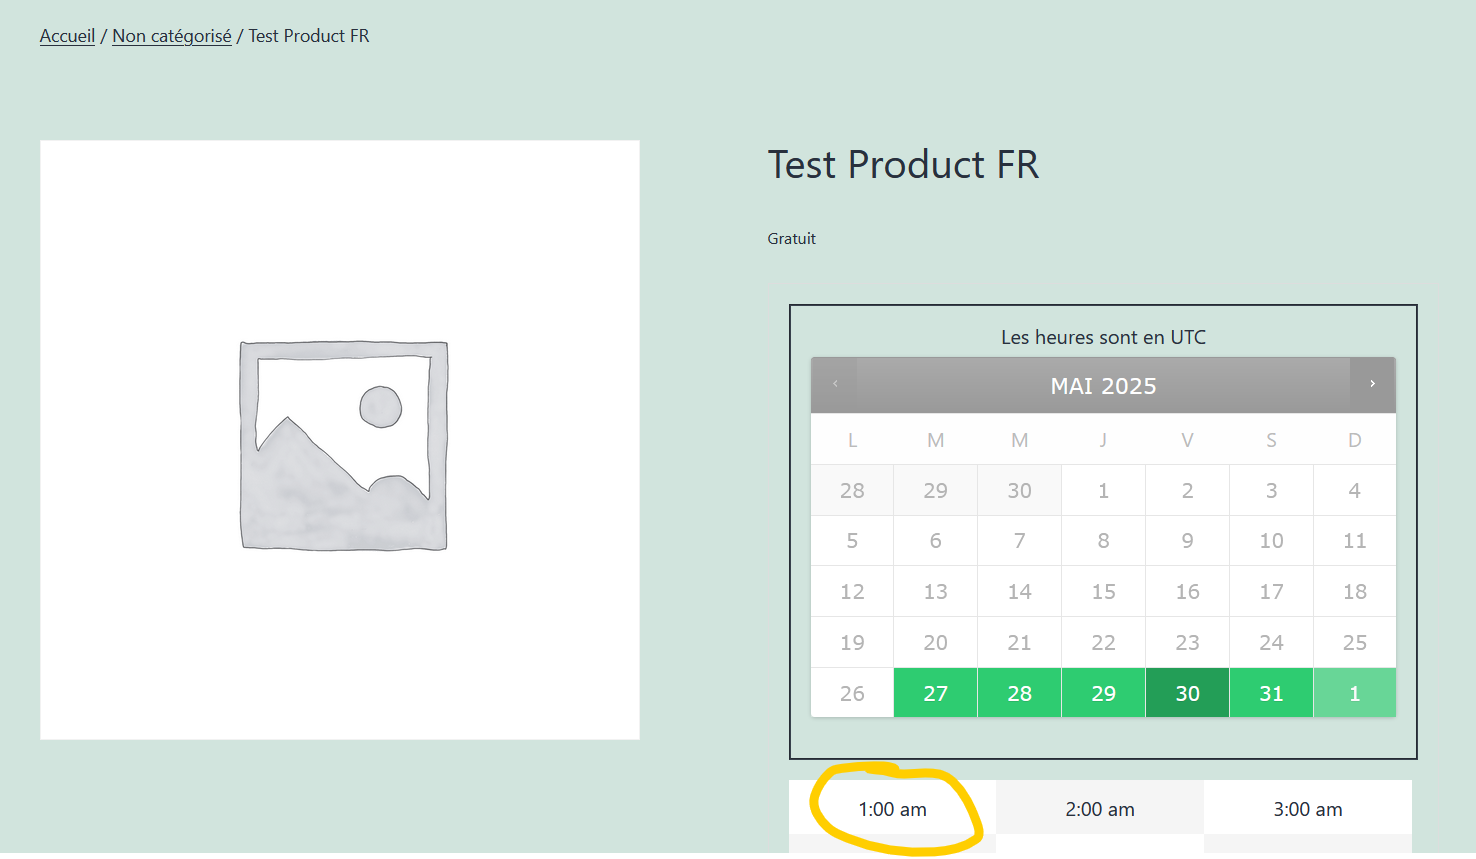Click disabled date 9 in the calendar

click(1187, 540)
